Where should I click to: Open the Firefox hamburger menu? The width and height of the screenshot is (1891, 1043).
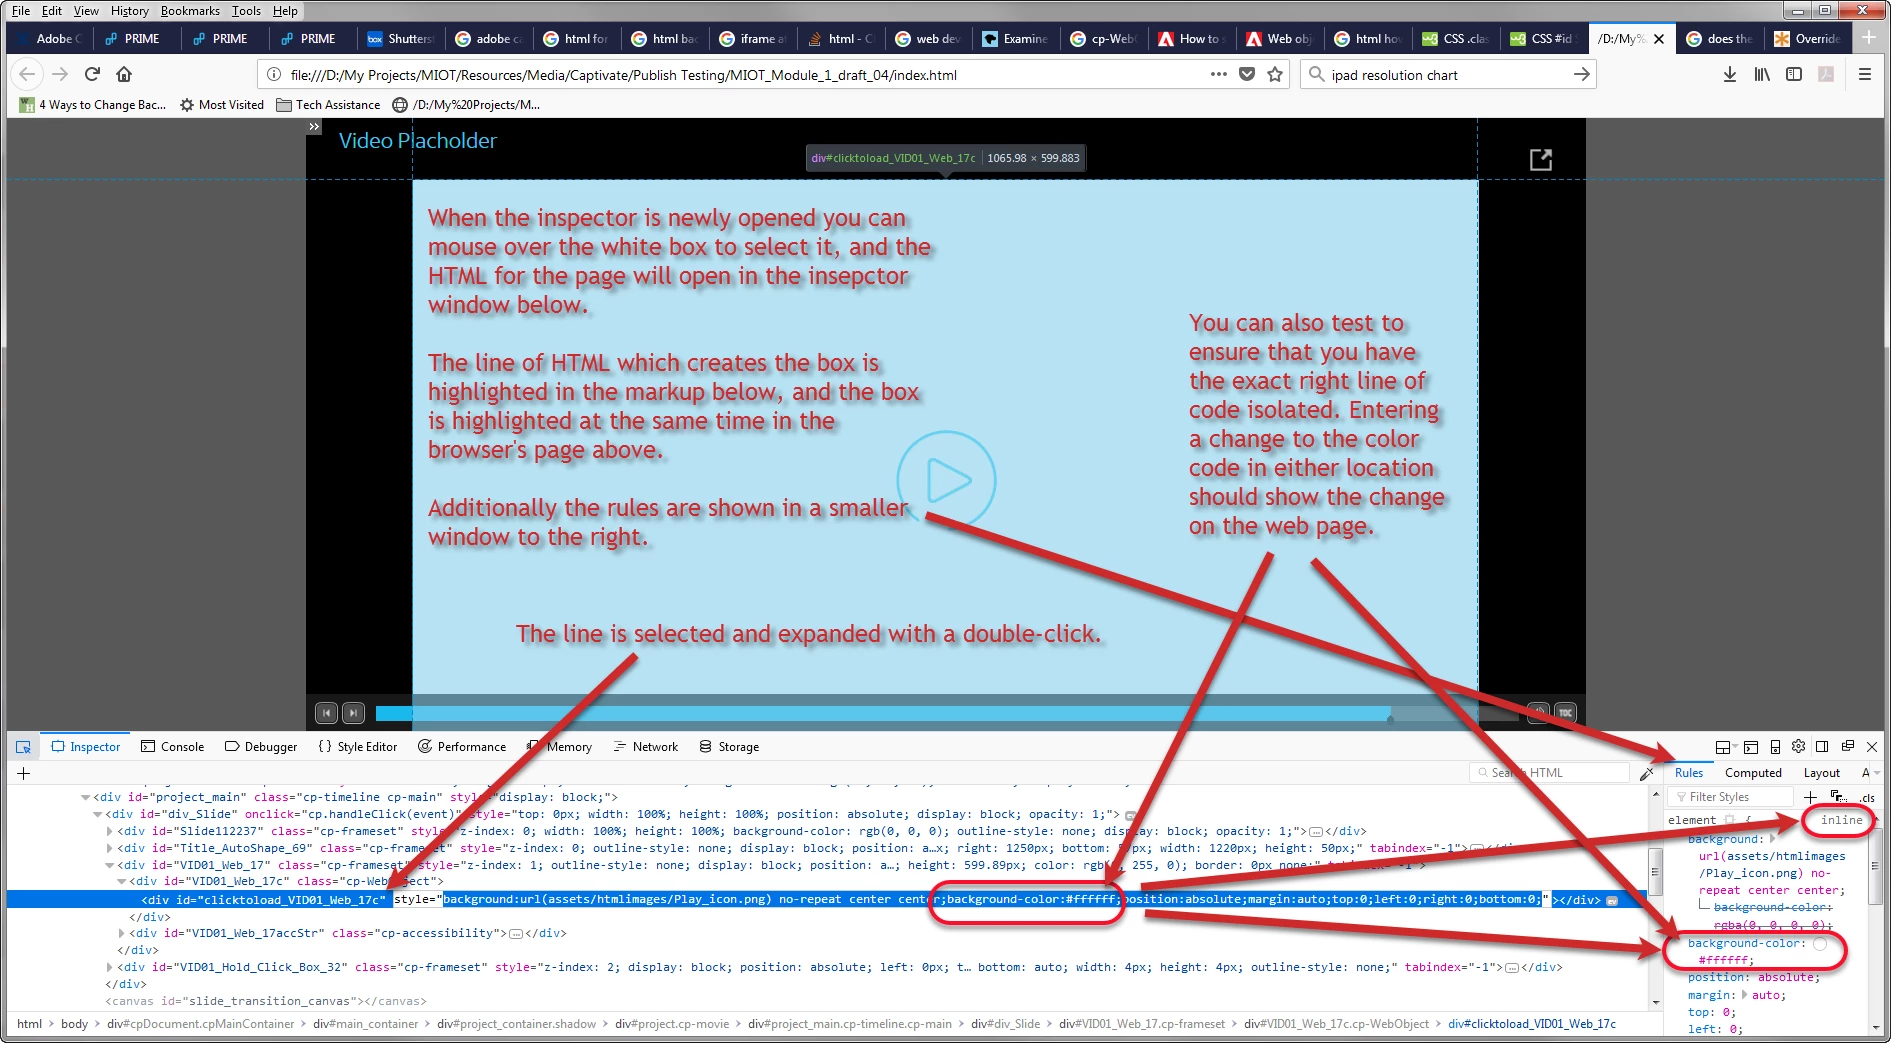[1865, 74]
